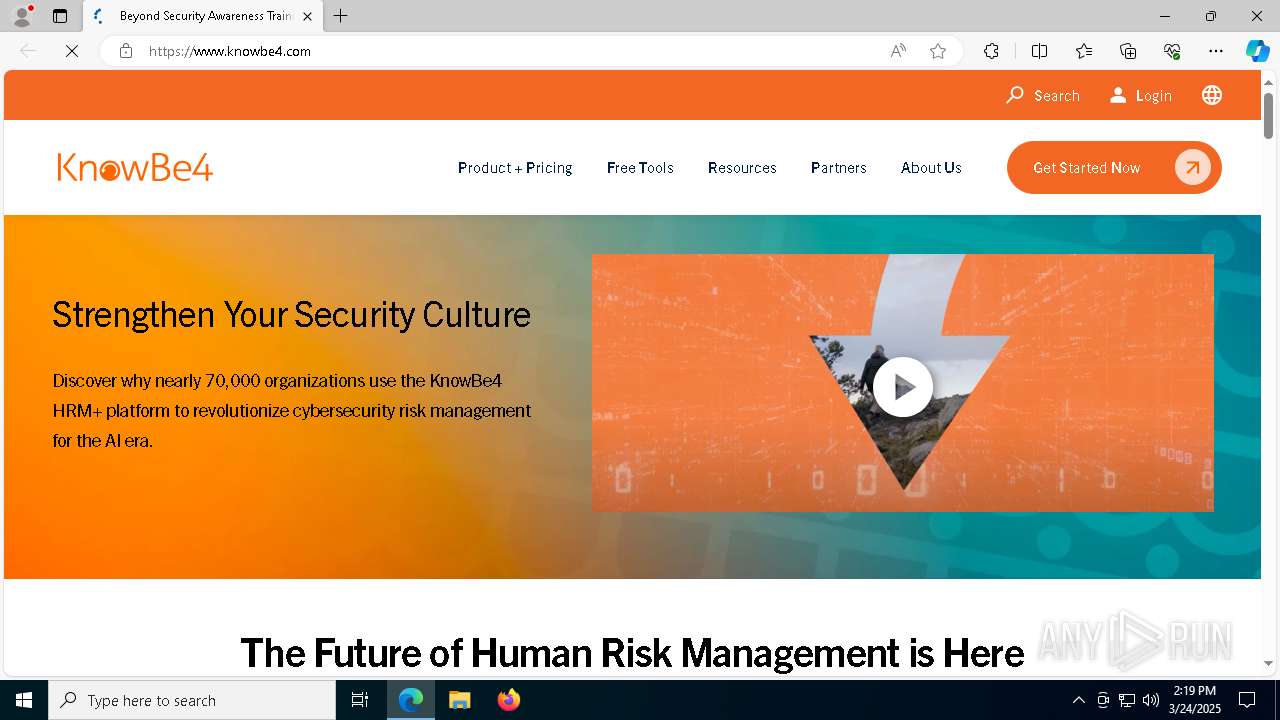The image size is (1280, 720).
Task: Add this page to favorites
Action: 938,51
